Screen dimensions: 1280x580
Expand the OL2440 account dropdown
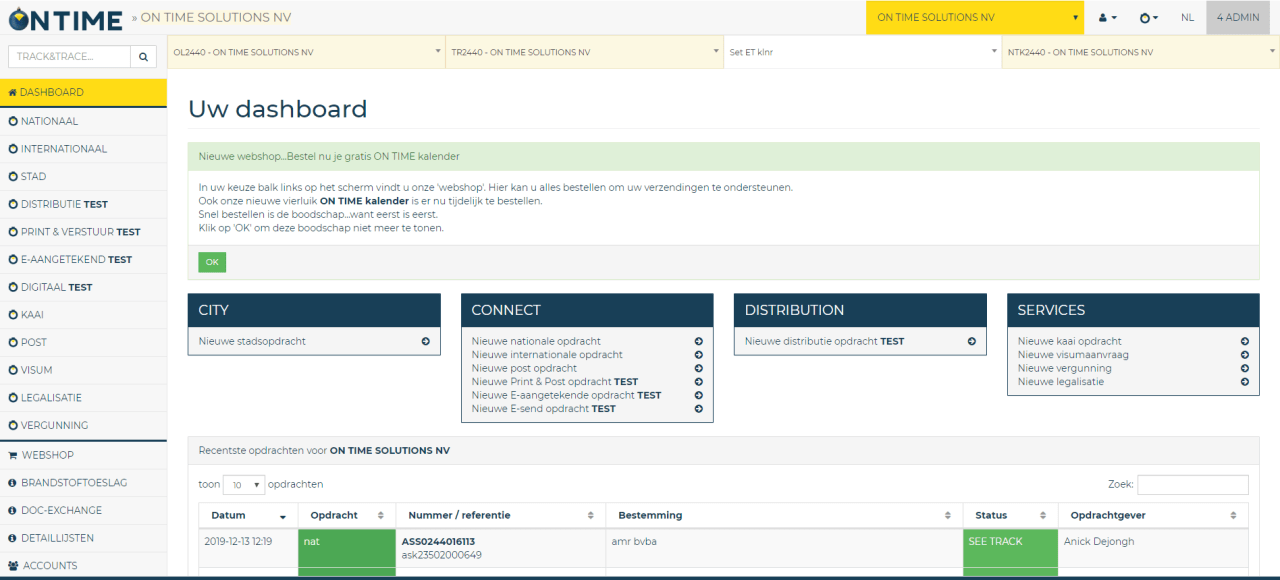(x=306, y=52)
